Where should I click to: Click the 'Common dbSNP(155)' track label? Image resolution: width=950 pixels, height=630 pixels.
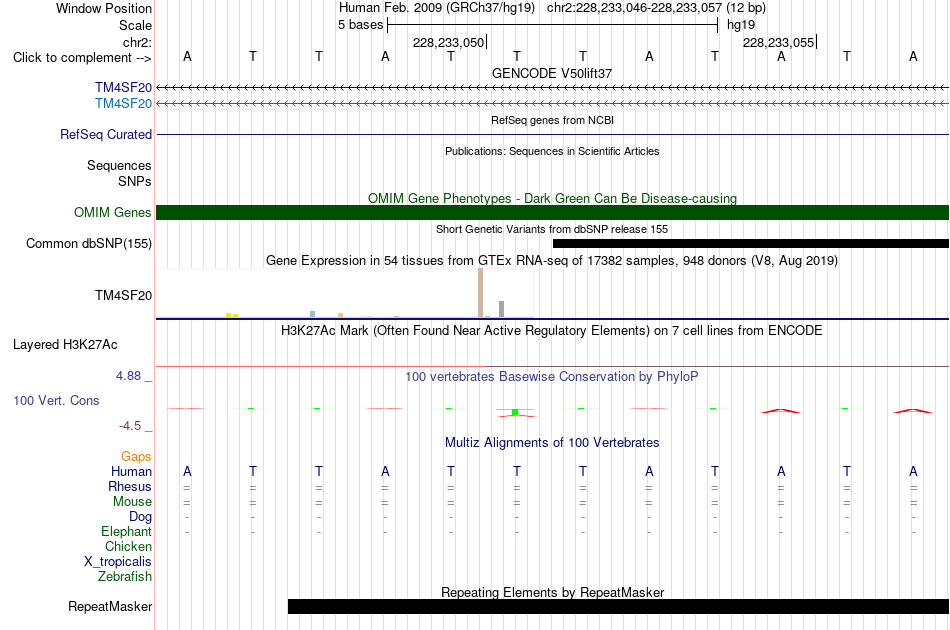[88, 244]
